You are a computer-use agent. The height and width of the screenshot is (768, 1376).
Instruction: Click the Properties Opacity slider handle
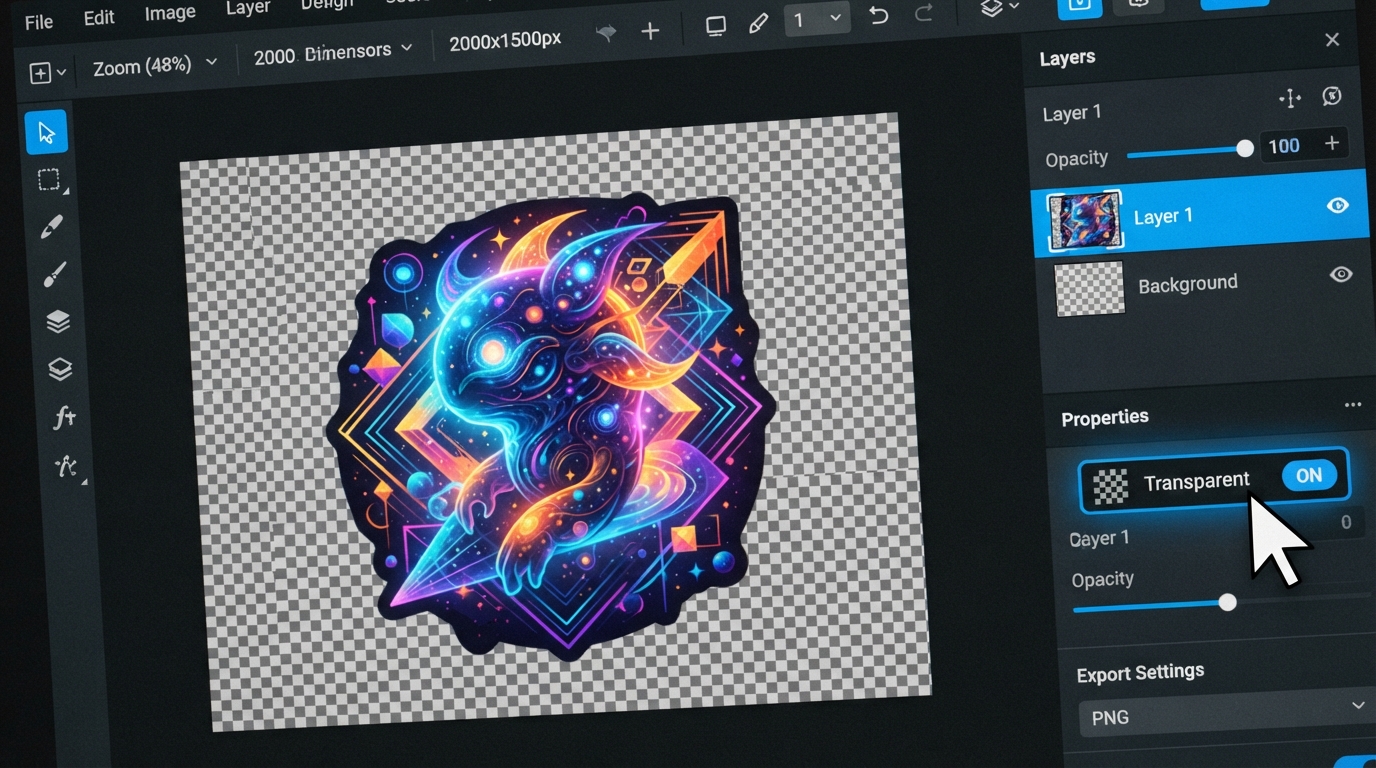pos(1228,602)
